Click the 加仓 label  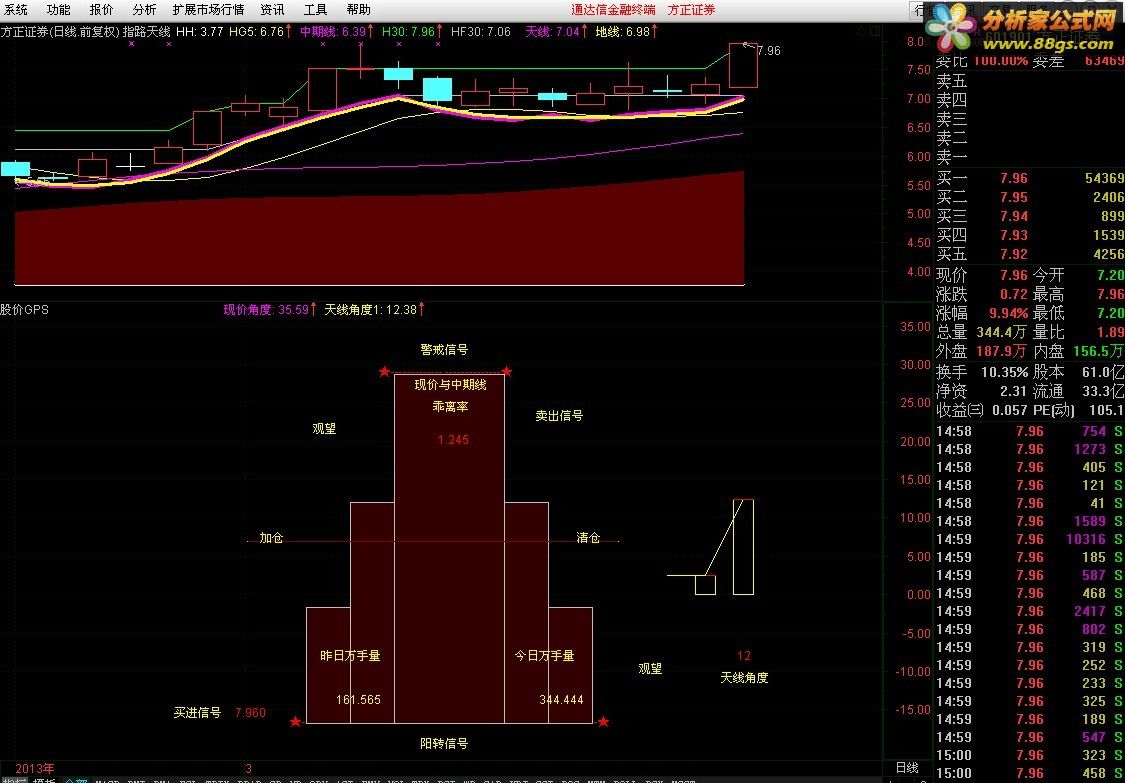271,538
